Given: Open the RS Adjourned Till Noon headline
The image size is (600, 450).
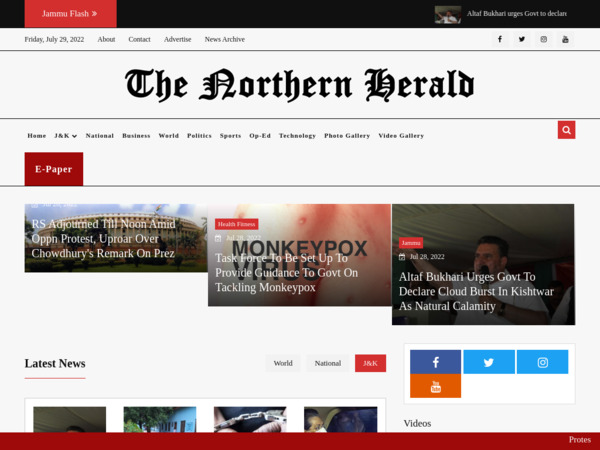Looking at the screenshot, I should coord(103,239).
